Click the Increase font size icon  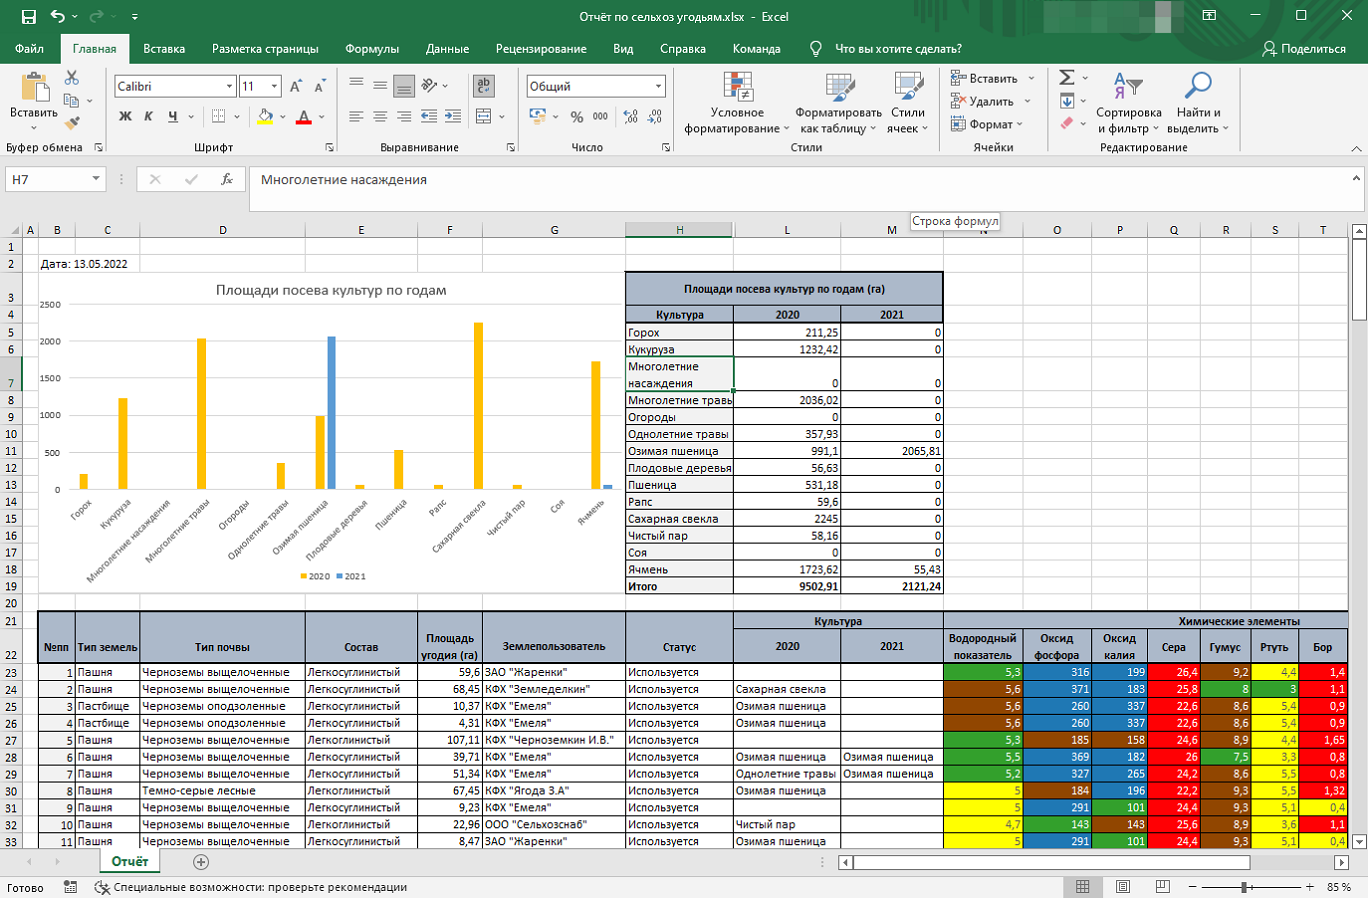coord(296,87)
